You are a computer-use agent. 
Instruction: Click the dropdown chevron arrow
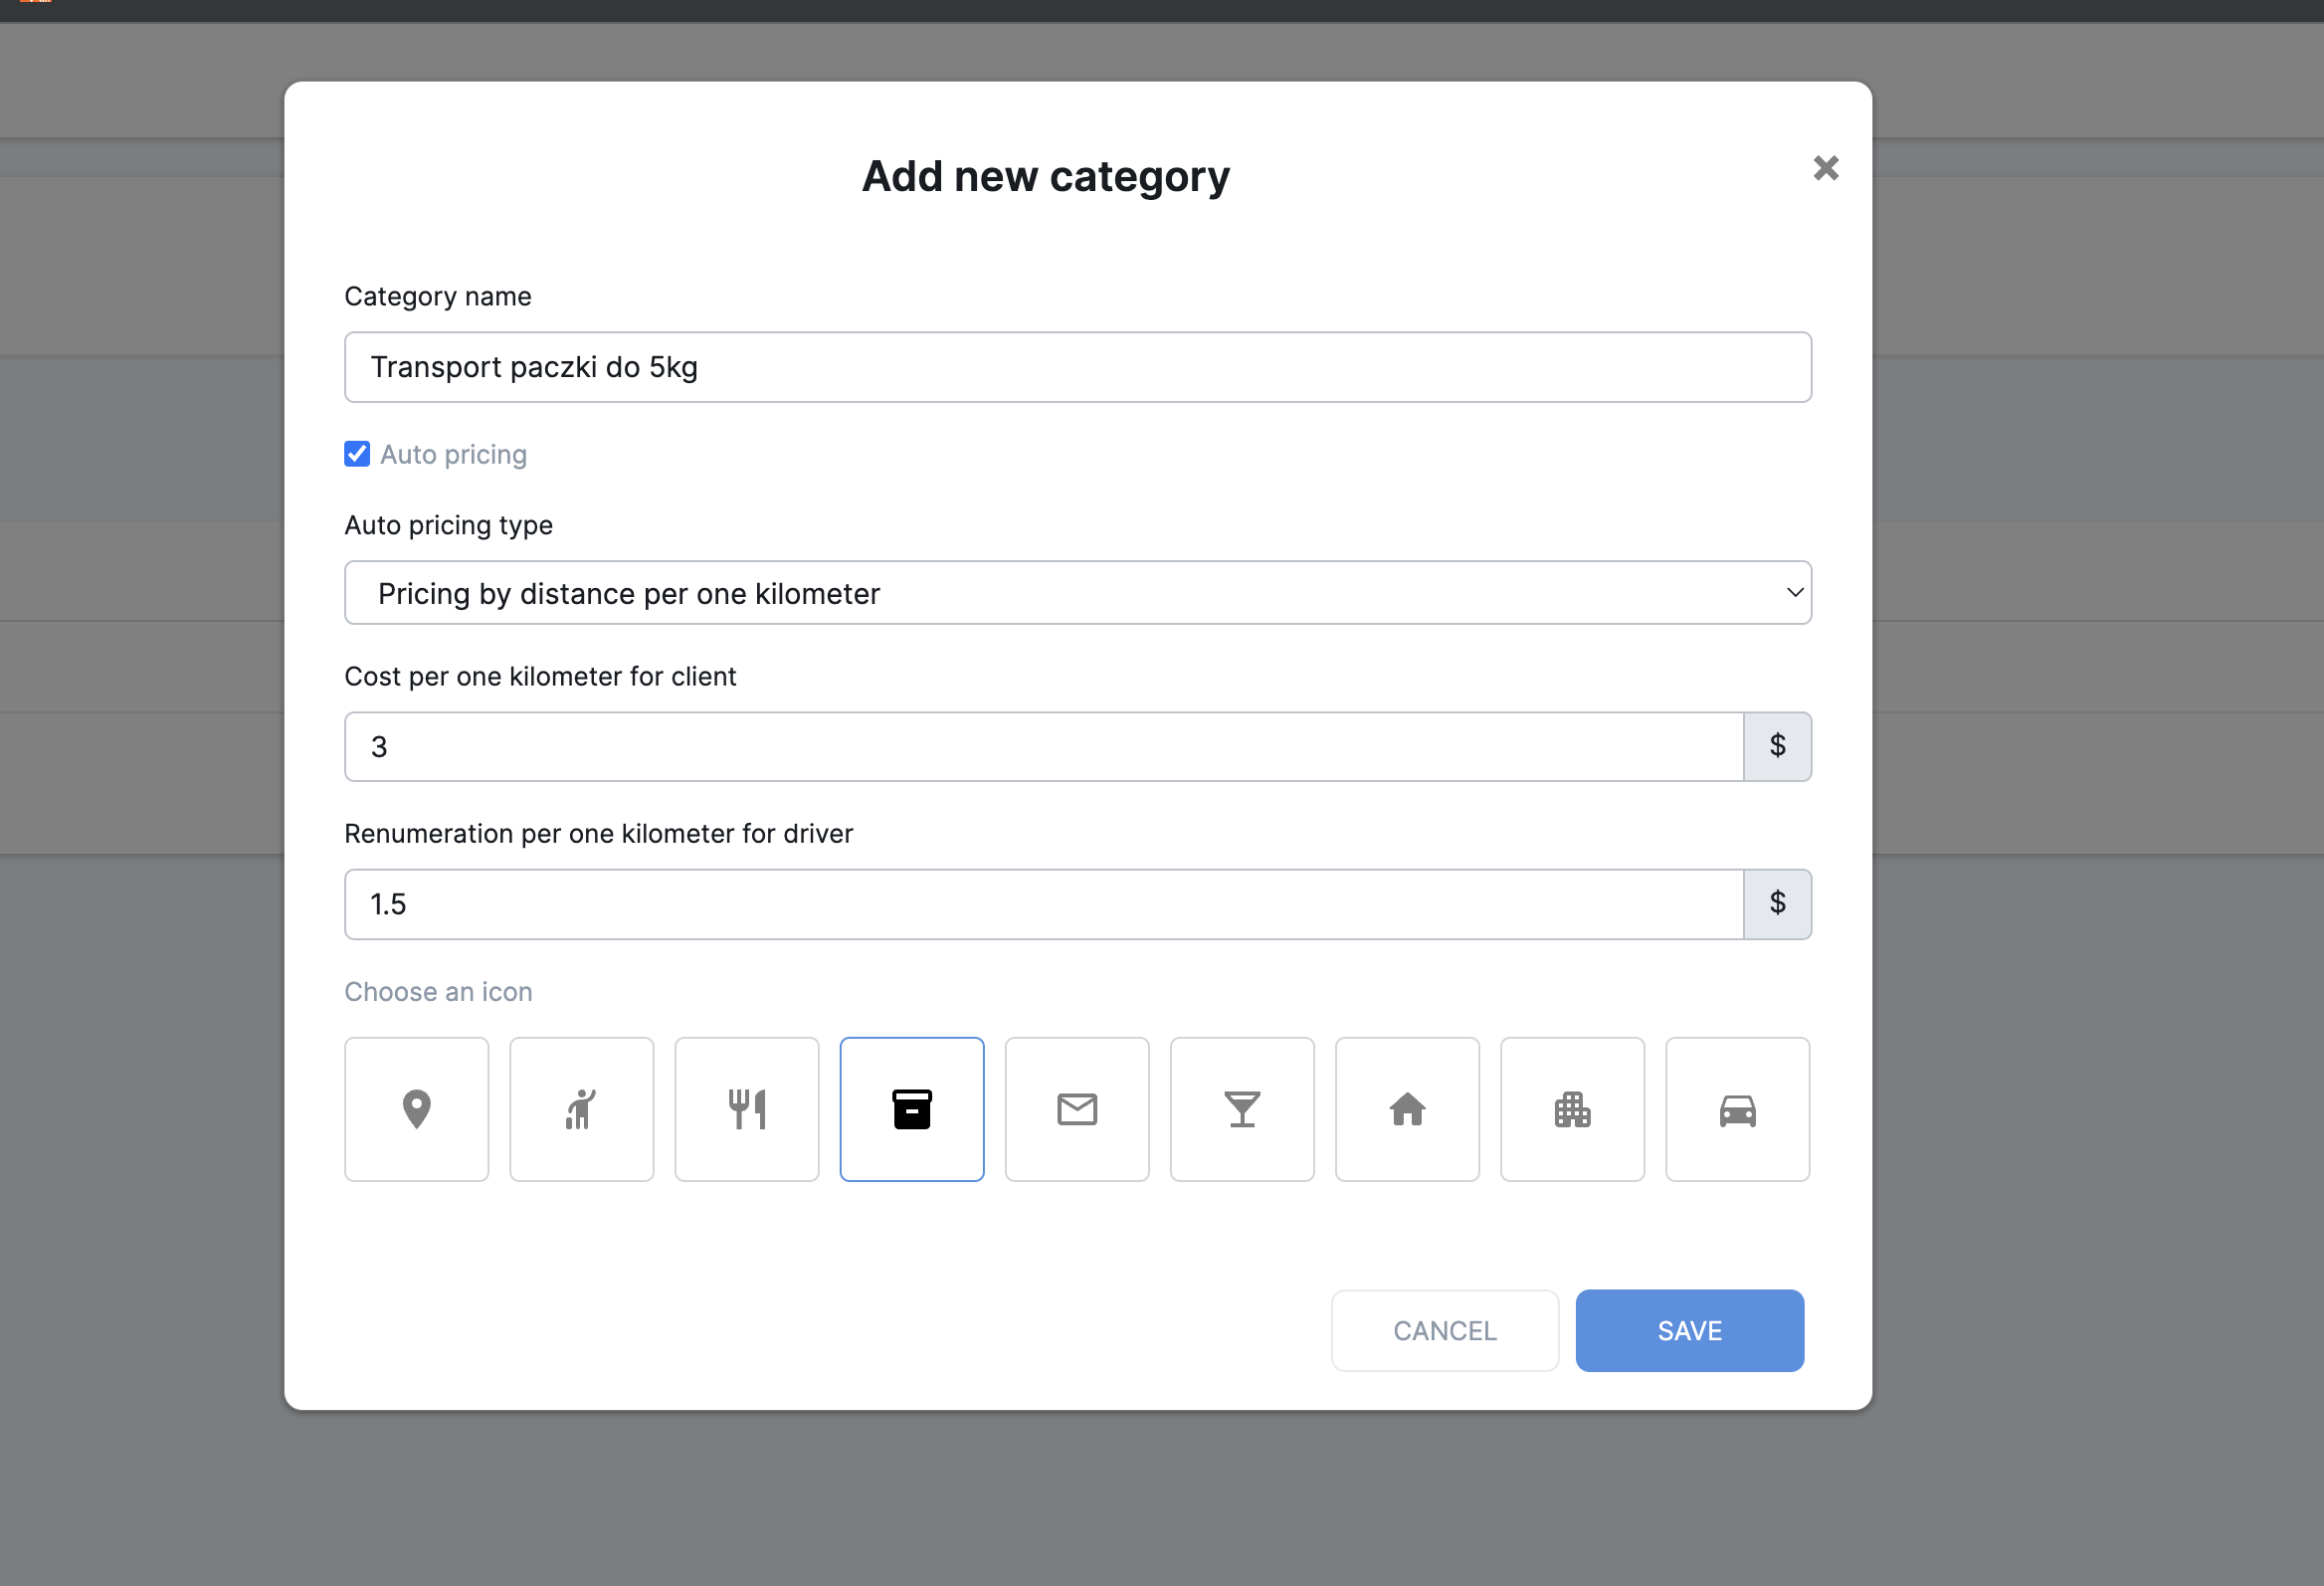1794,593
